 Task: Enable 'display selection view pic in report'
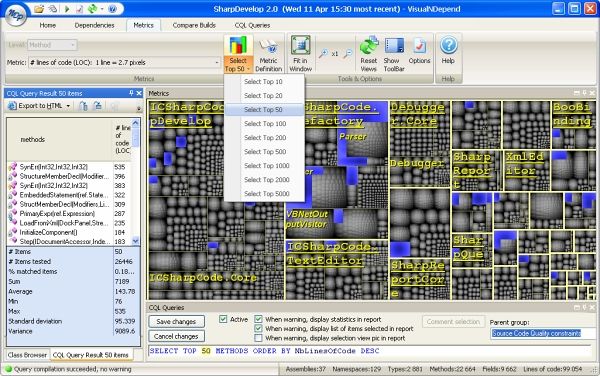(x=258, y=338)
